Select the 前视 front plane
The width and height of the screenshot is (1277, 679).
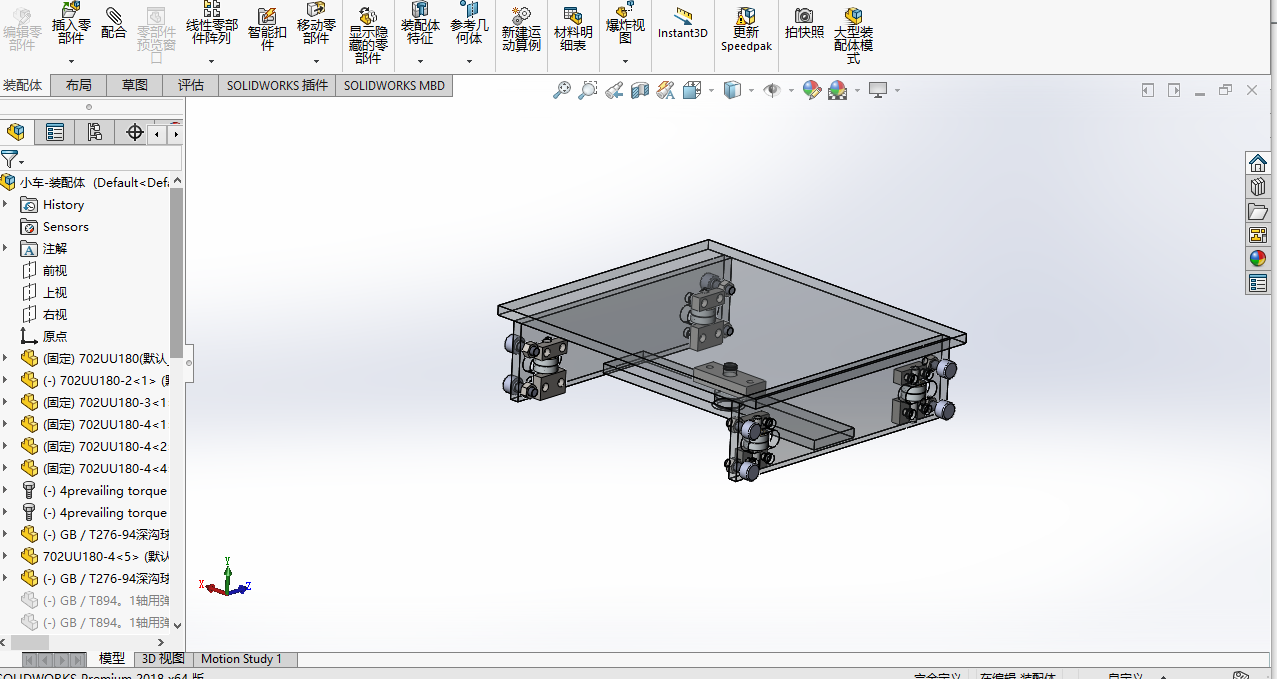(45, 271)
